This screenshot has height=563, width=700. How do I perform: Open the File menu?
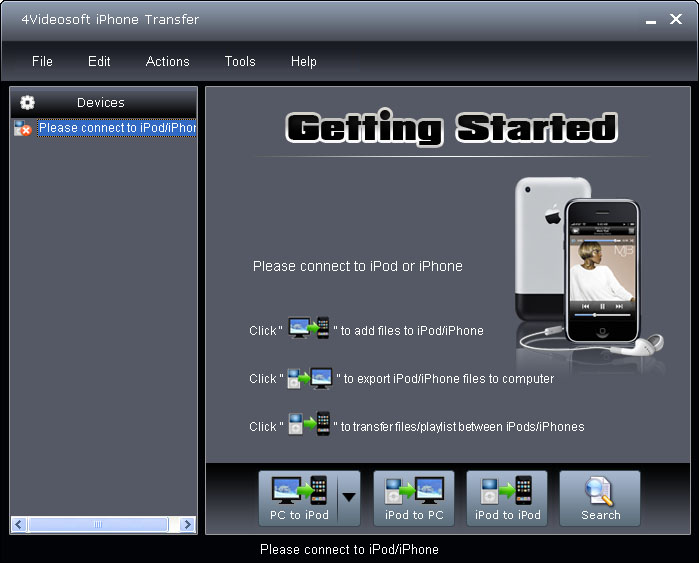click(42, 61)
